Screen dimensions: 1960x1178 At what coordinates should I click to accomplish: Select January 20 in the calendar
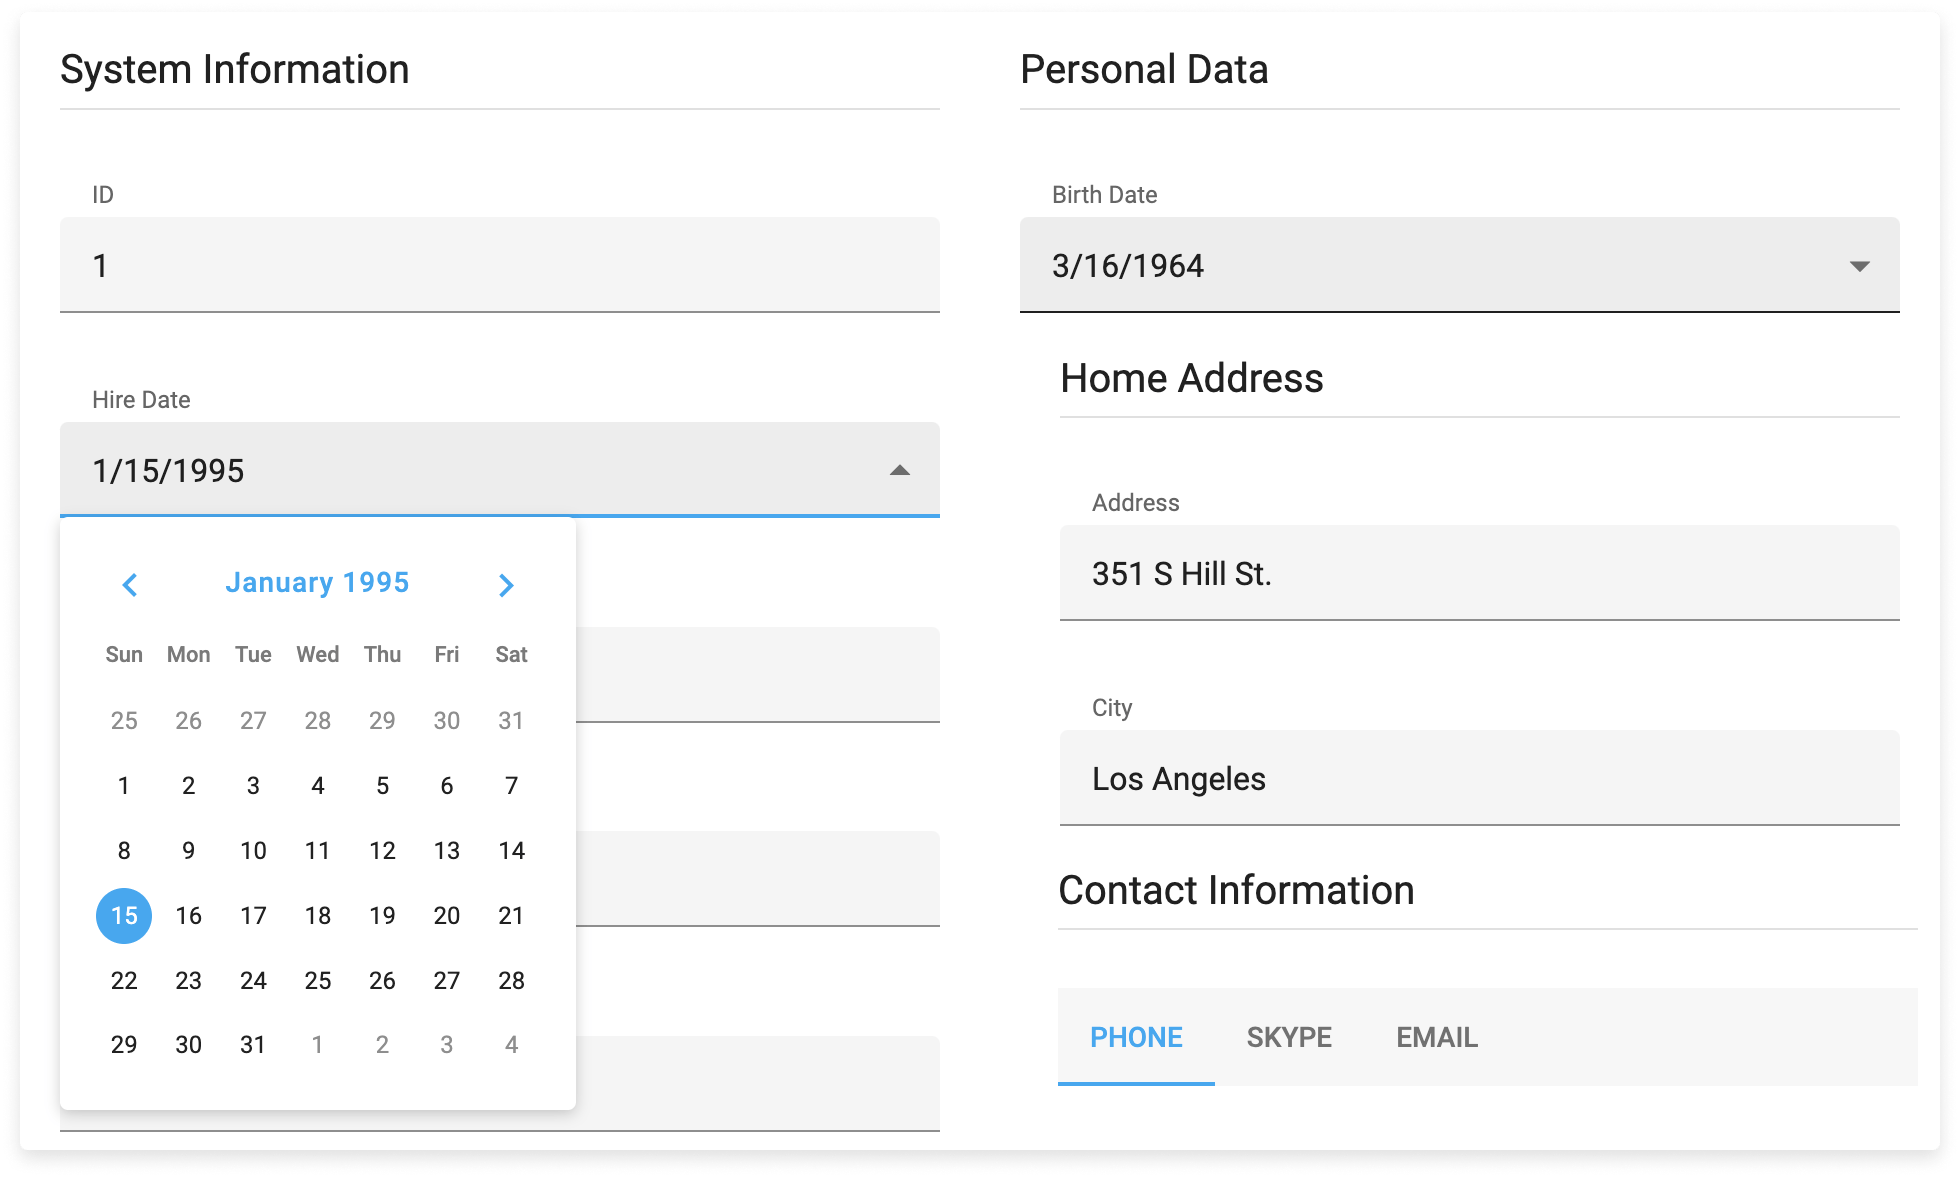point(446,916)
